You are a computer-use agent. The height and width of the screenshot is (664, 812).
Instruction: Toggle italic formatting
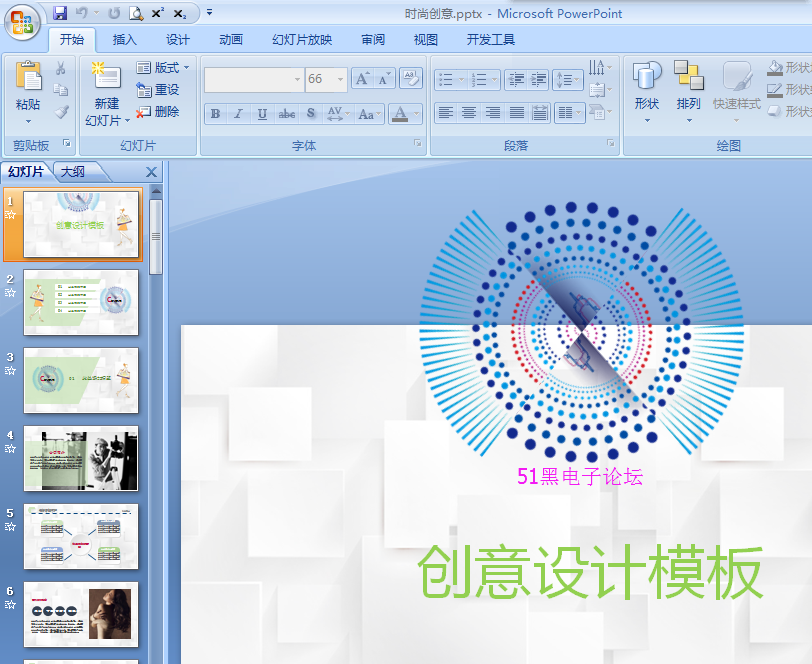(239, 114)
